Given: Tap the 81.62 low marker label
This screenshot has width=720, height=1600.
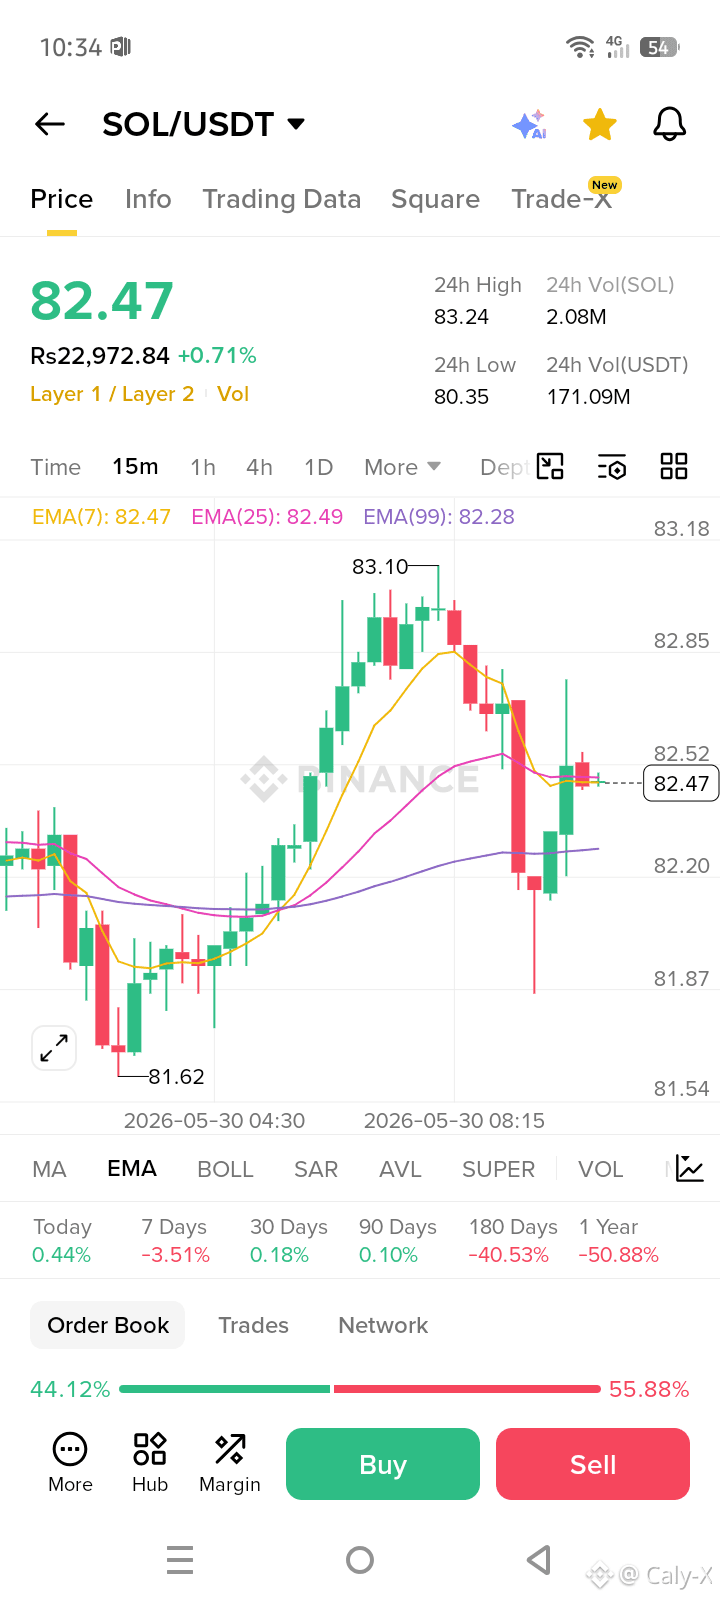Looking at the screenshot, I should (x=177, y=1077).
